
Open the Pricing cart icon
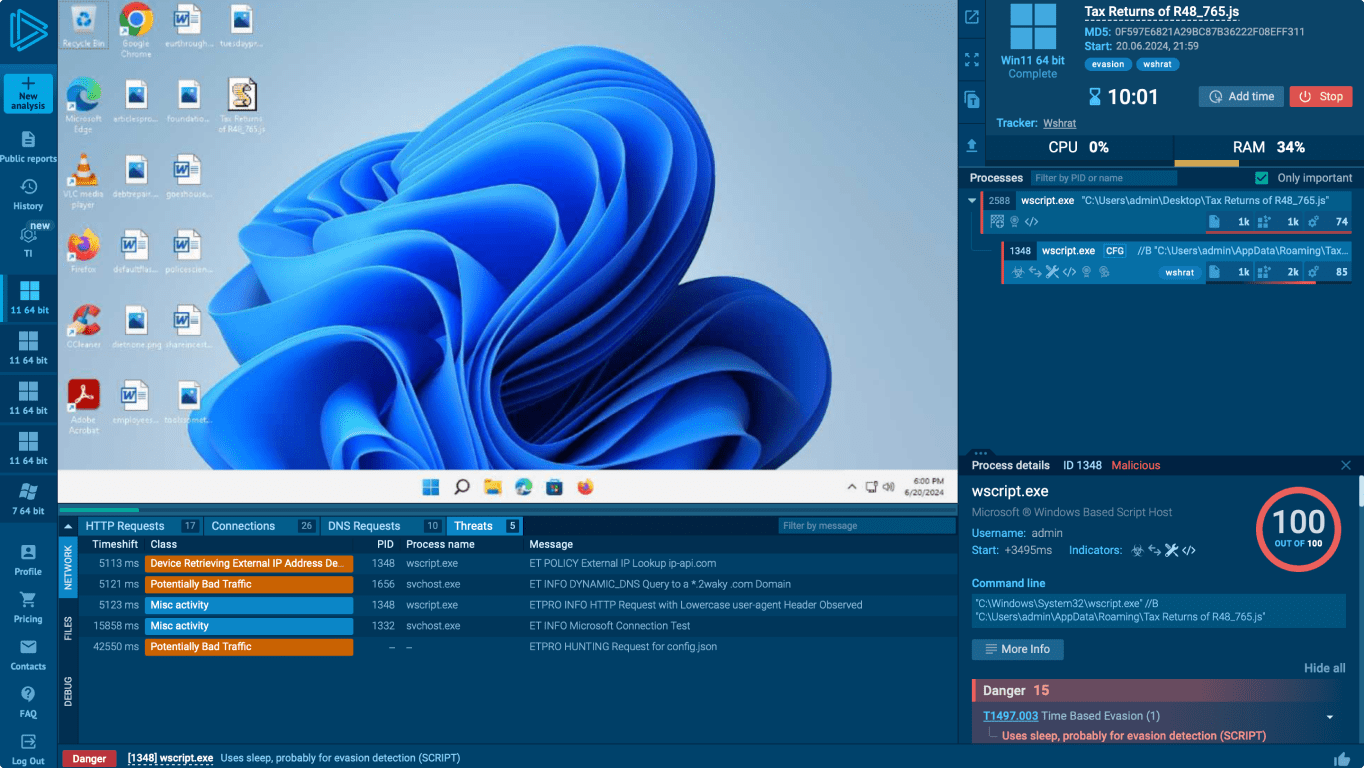tap(28, 600)
